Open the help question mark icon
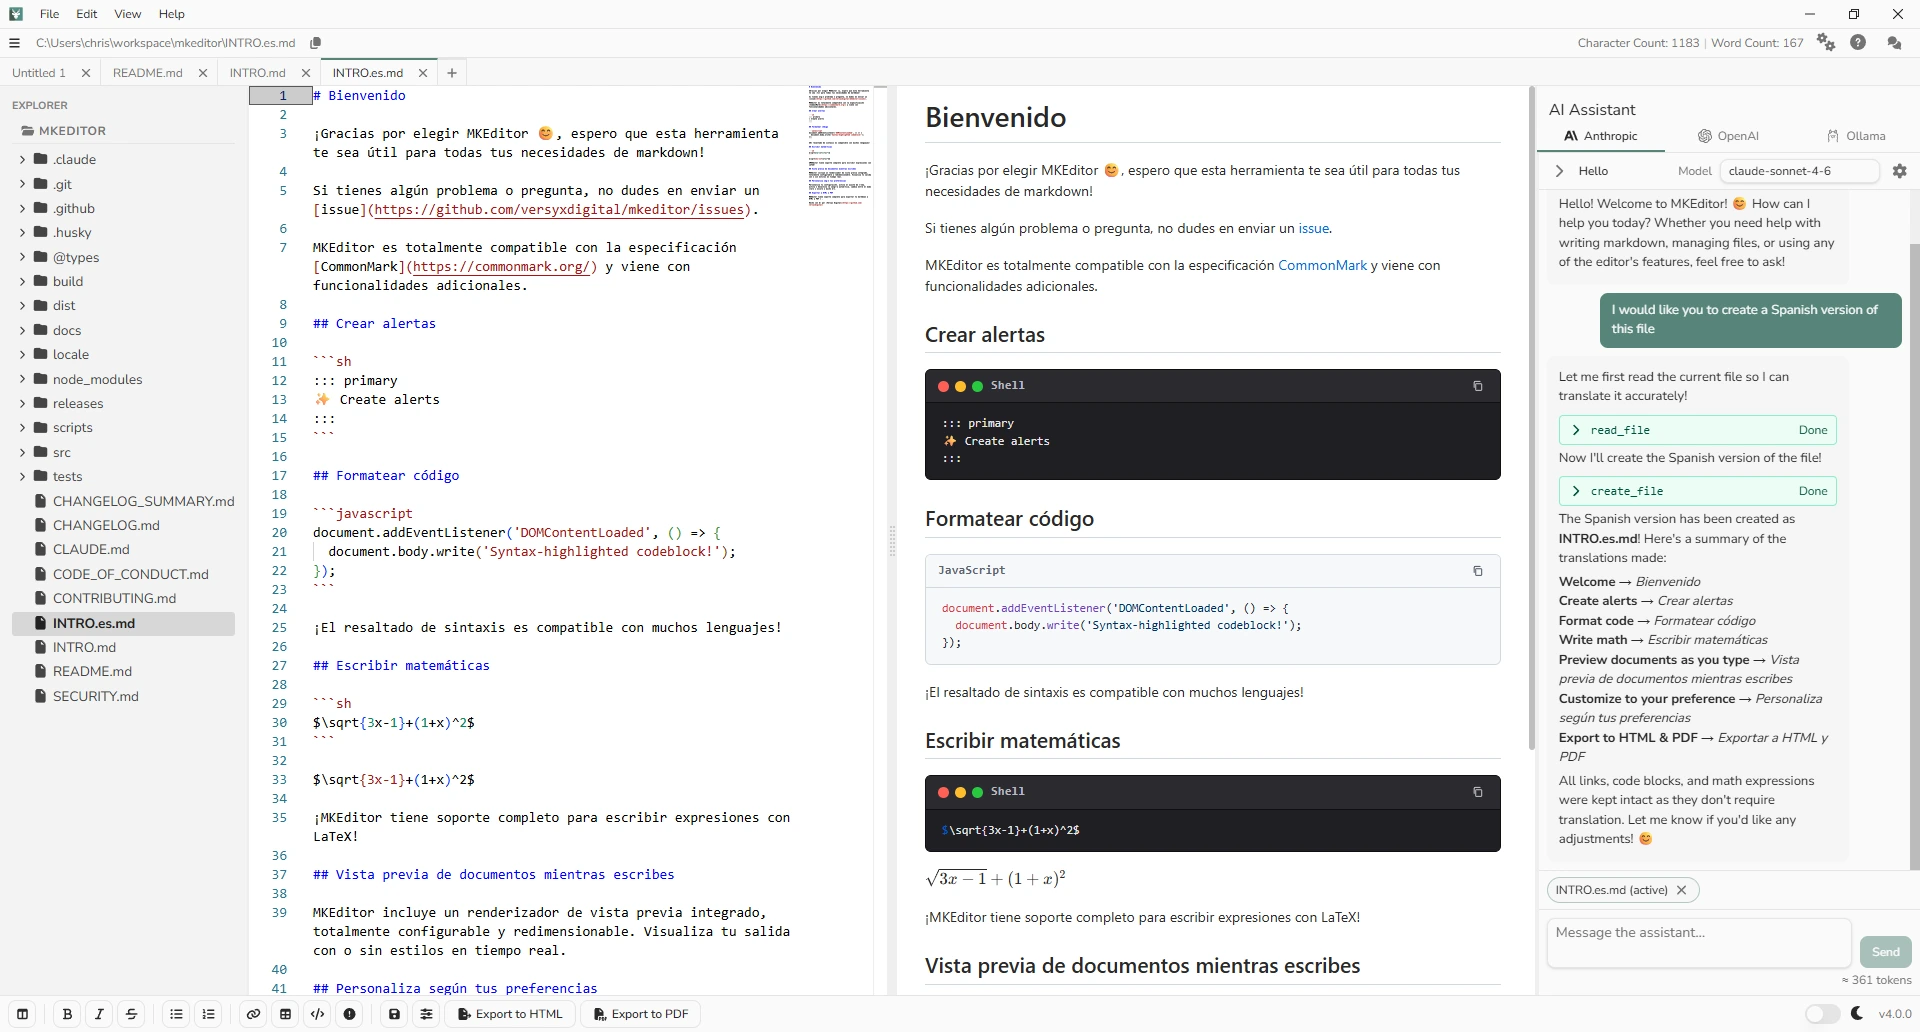The width and height of the screenshot is (1920, 1032). (1858, 43)
